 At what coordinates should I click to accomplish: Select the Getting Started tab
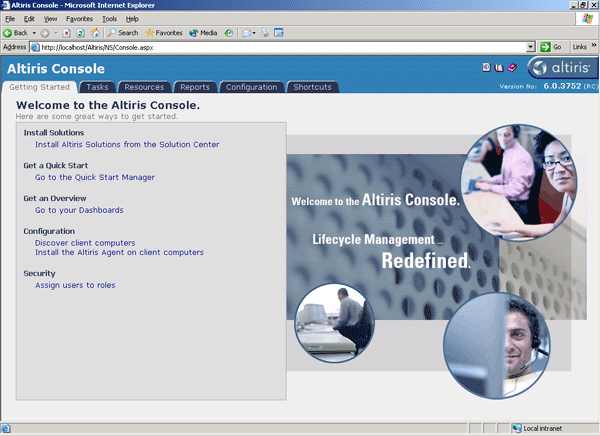pyautogui.click(x=39, y=87)
